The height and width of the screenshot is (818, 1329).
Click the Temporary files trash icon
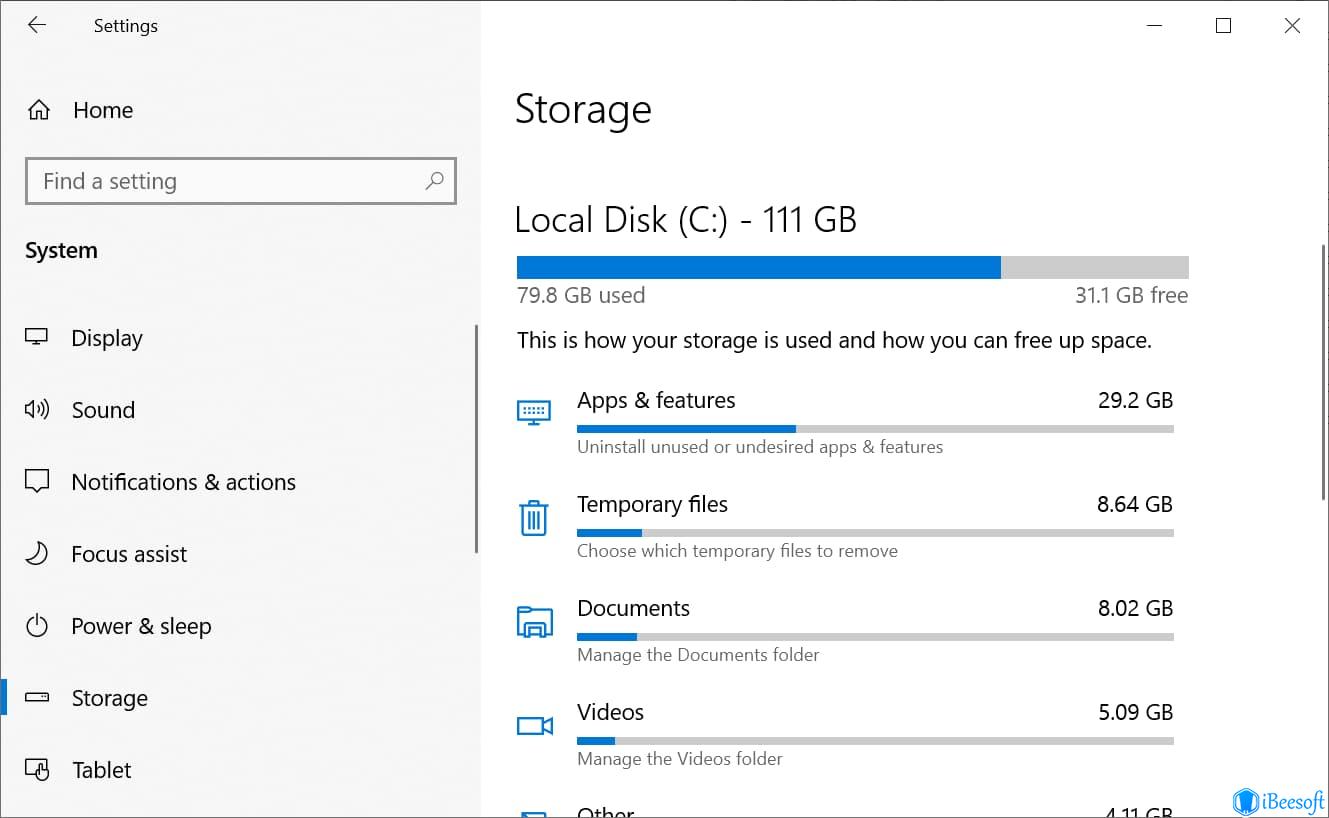click(x=533, y=517)
